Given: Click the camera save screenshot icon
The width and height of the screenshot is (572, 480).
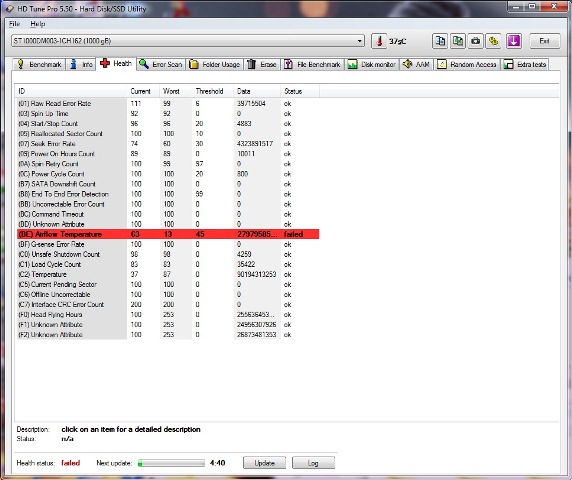Looking at the screenshot, I should click(x=476, y=41).
